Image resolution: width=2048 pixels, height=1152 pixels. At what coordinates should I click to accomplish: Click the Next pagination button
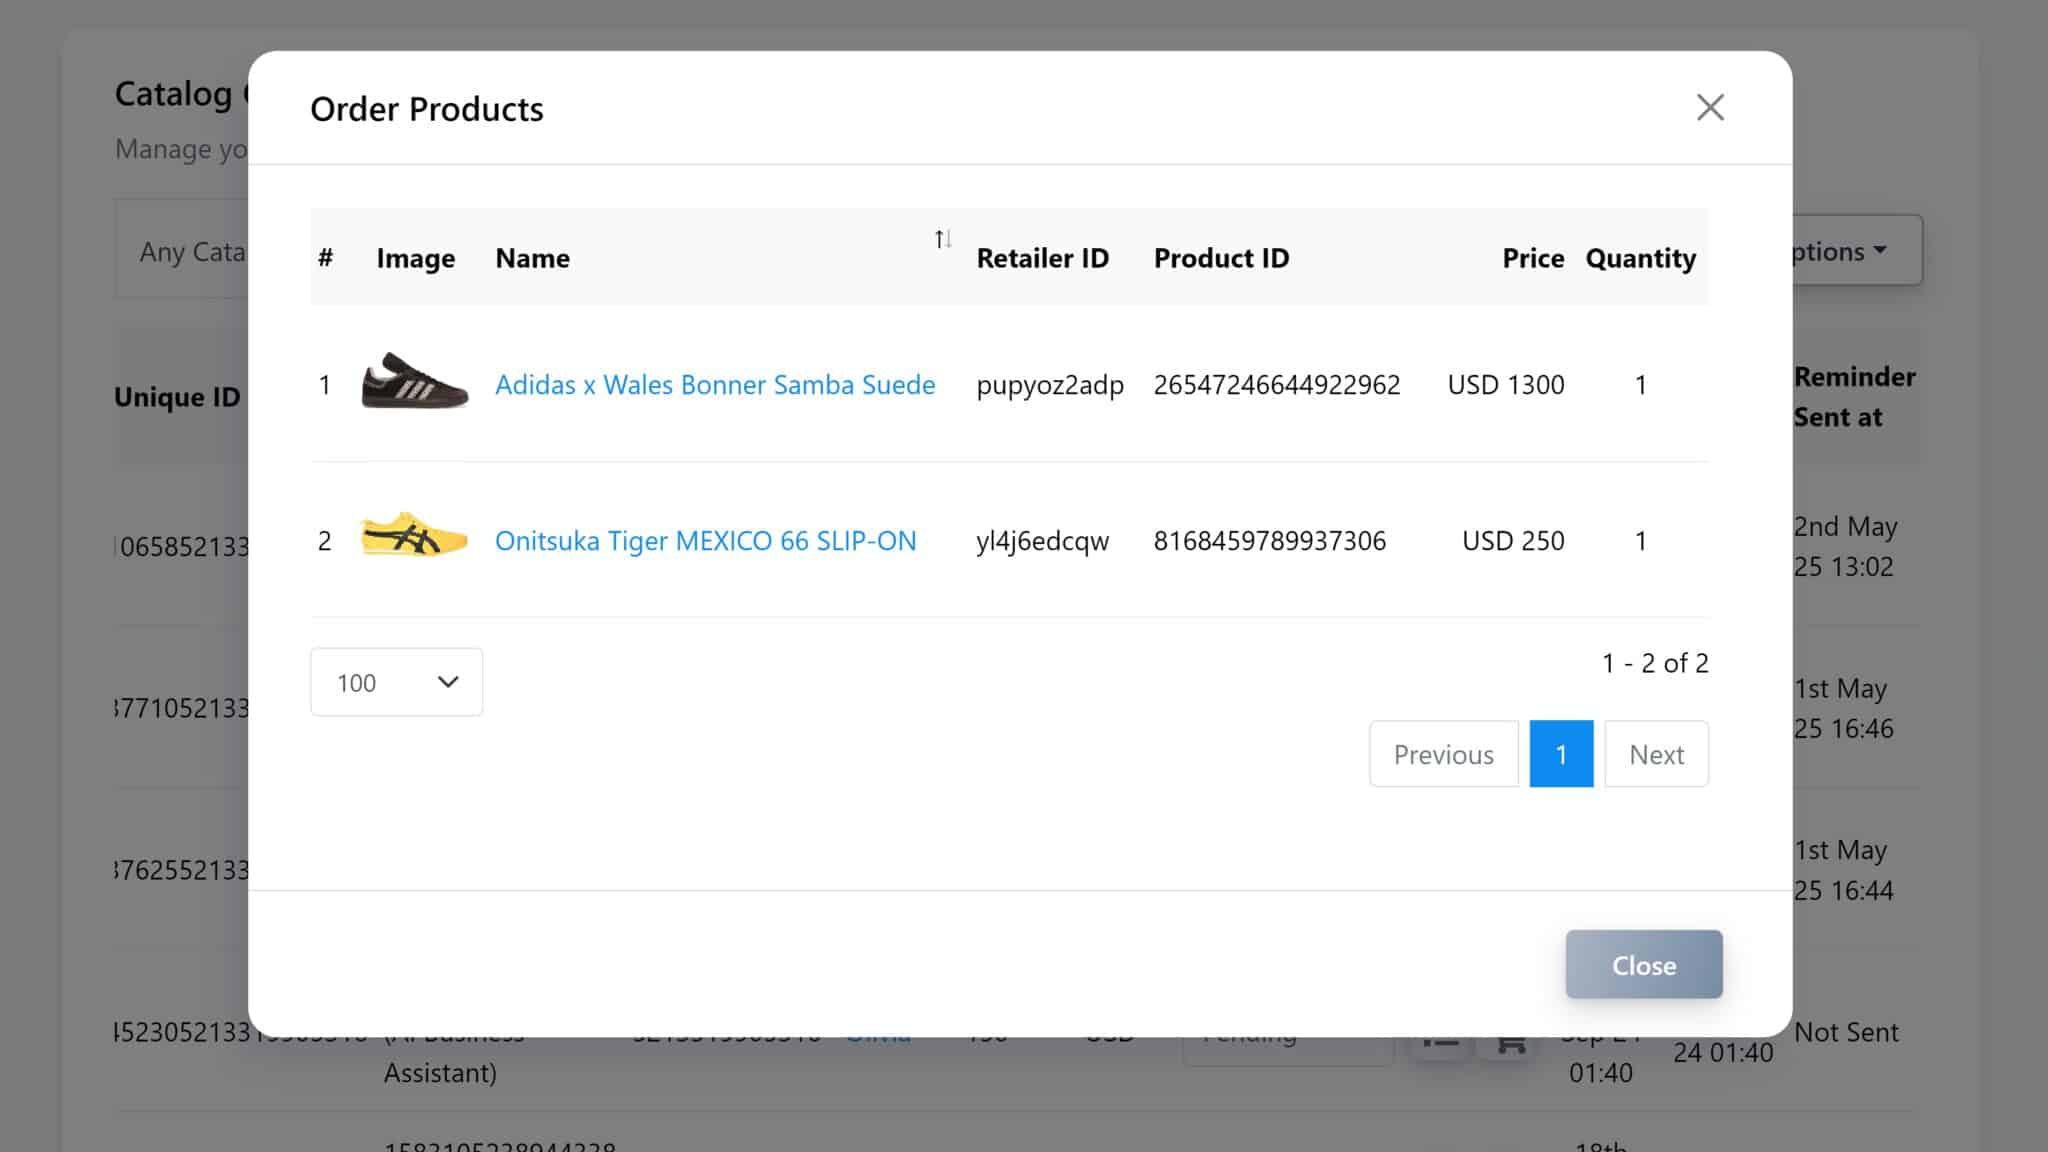pyautogui.click(x=1656, y=754)
